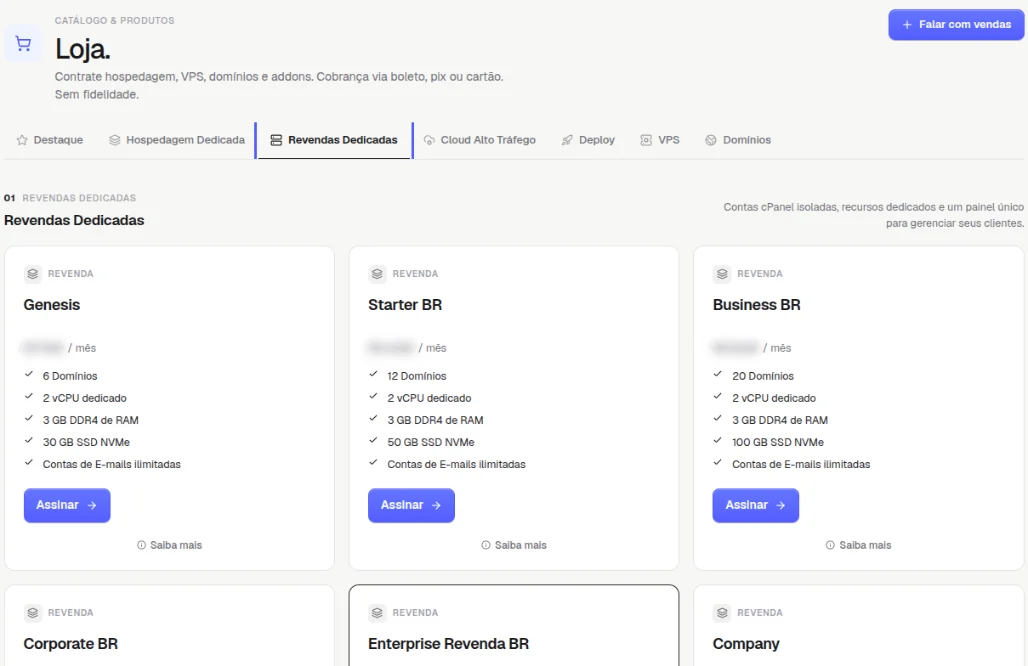Click the 'Sem fidelidade.' text
Viewport: 1028px width, 666px height.
97,94
